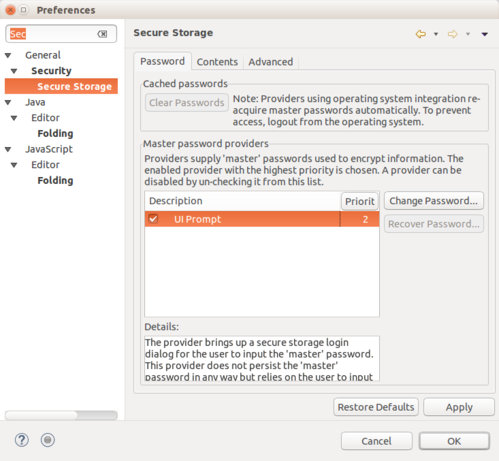Click the tree panel horizontal scrollbar

(61, 415)
